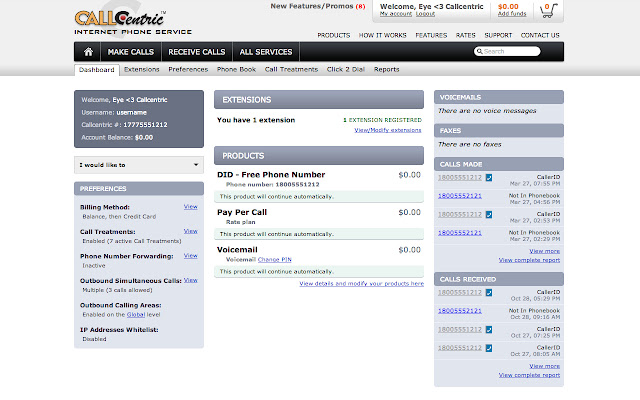The width and height of the screenshot is (640, 400).
Task: Click Change PIN link under Voicemail
Action: [275, 260]
